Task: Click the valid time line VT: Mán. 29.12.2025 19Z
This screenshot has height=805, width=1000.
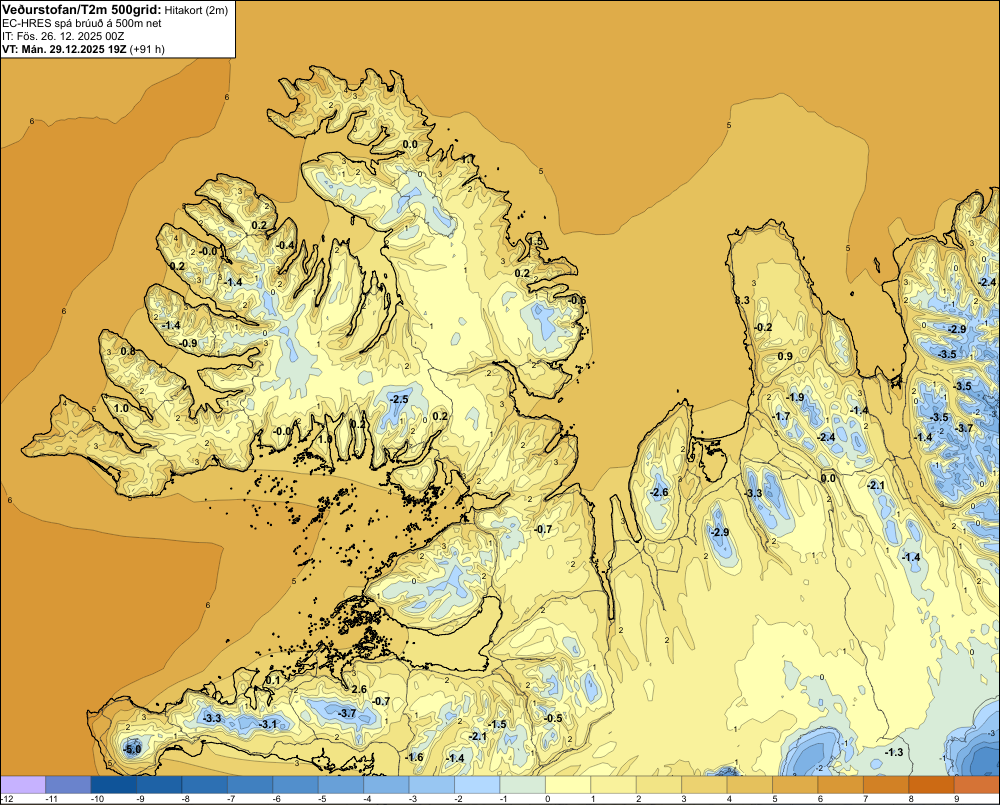Action: click(x=64, y=49)
